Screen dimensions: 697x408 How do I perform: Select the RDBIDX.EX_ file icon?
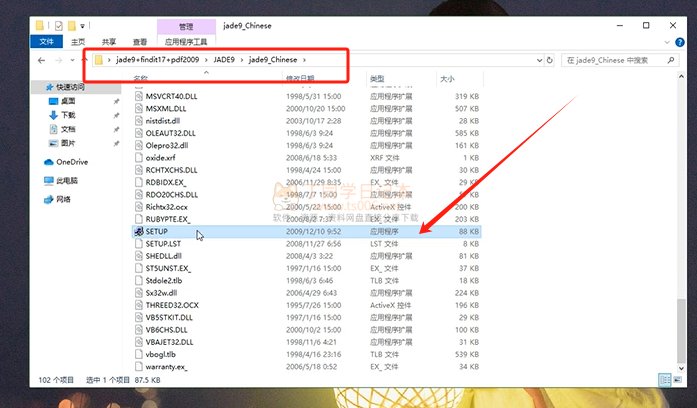[x=139, y=183]
